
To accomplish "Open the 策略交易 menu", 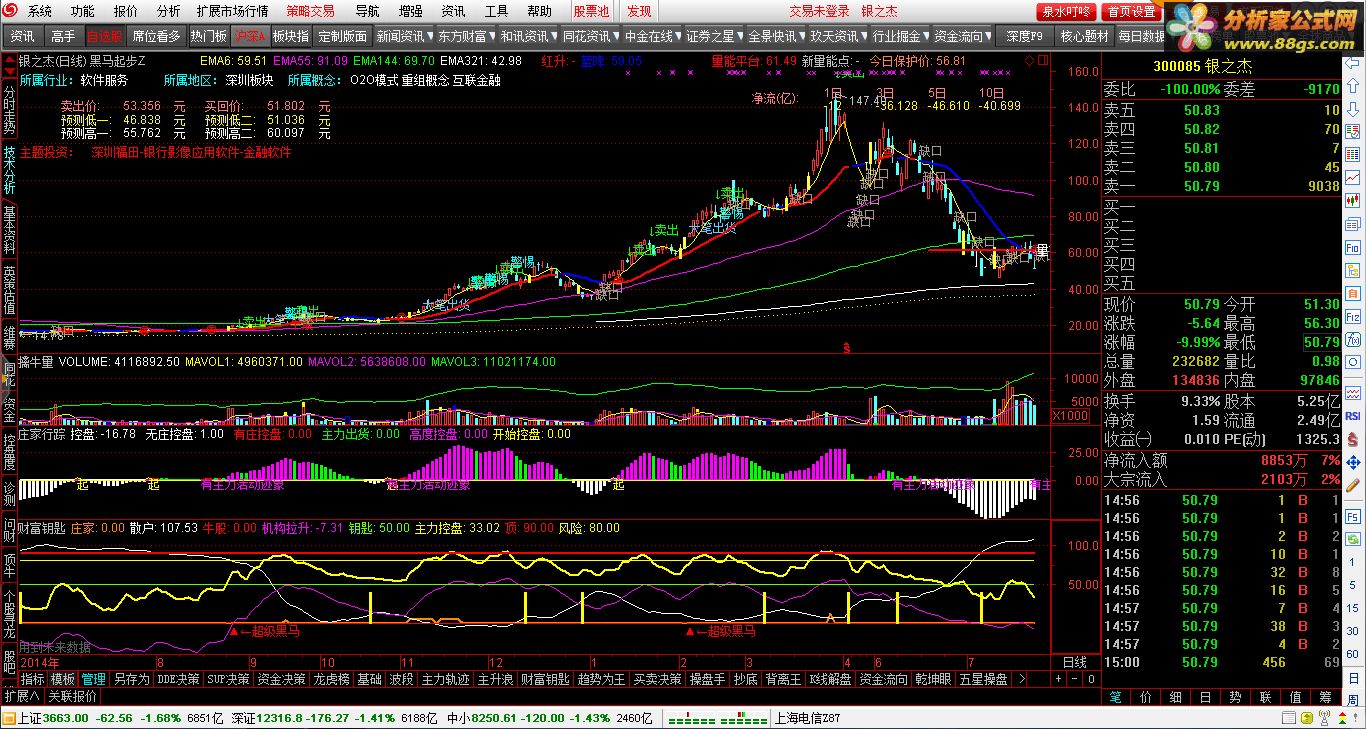I will 311,11.
